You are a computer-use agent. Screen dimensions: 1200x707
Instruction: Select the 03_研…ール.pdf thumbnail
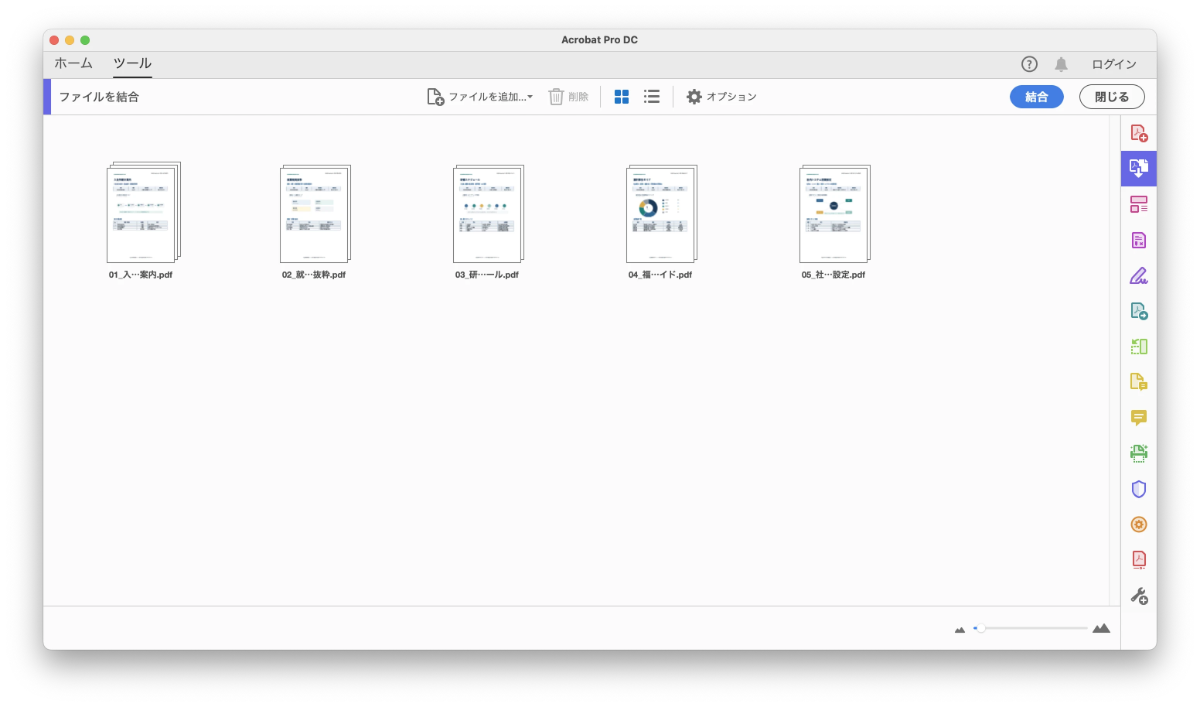click(x=487, y=213)
